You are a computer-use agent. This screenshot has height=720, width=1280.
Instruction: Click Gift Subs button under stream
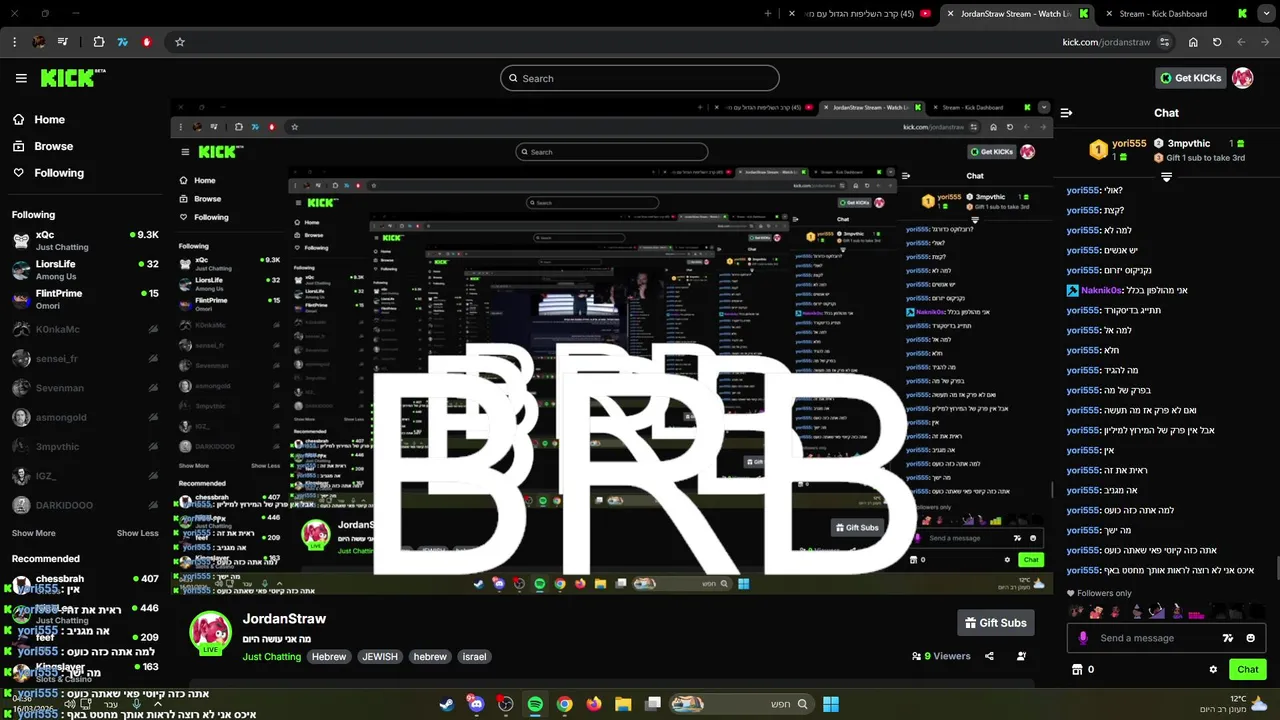pos(995,623)
